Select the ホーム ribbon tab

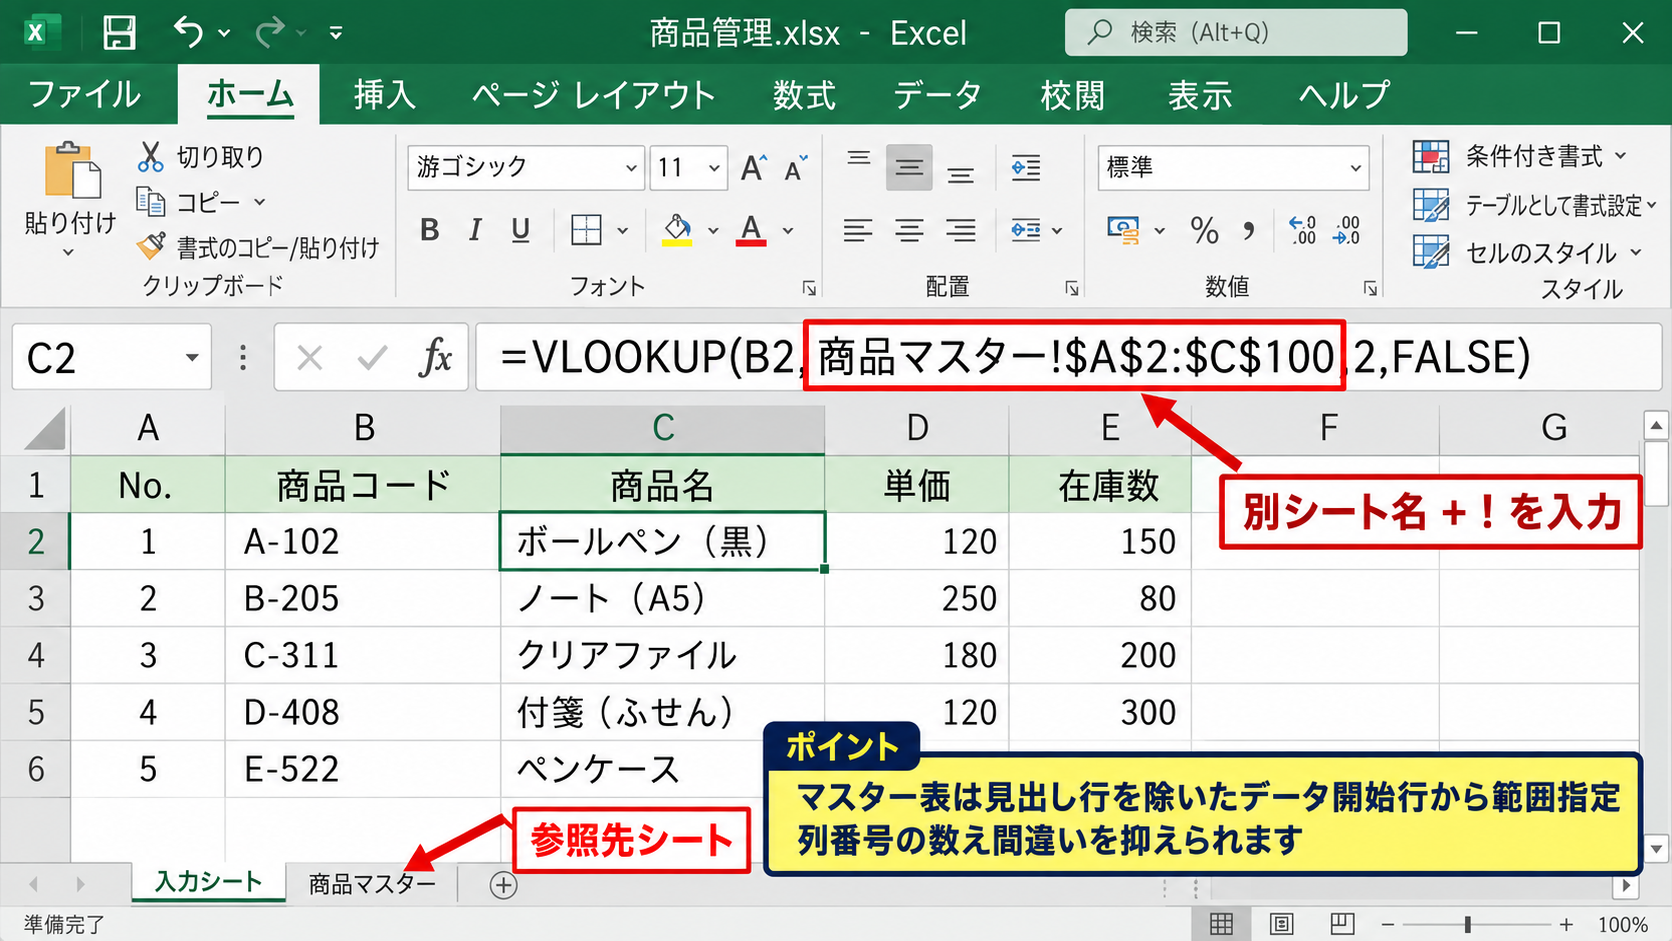pyautogui.click(x=250, y=95)
